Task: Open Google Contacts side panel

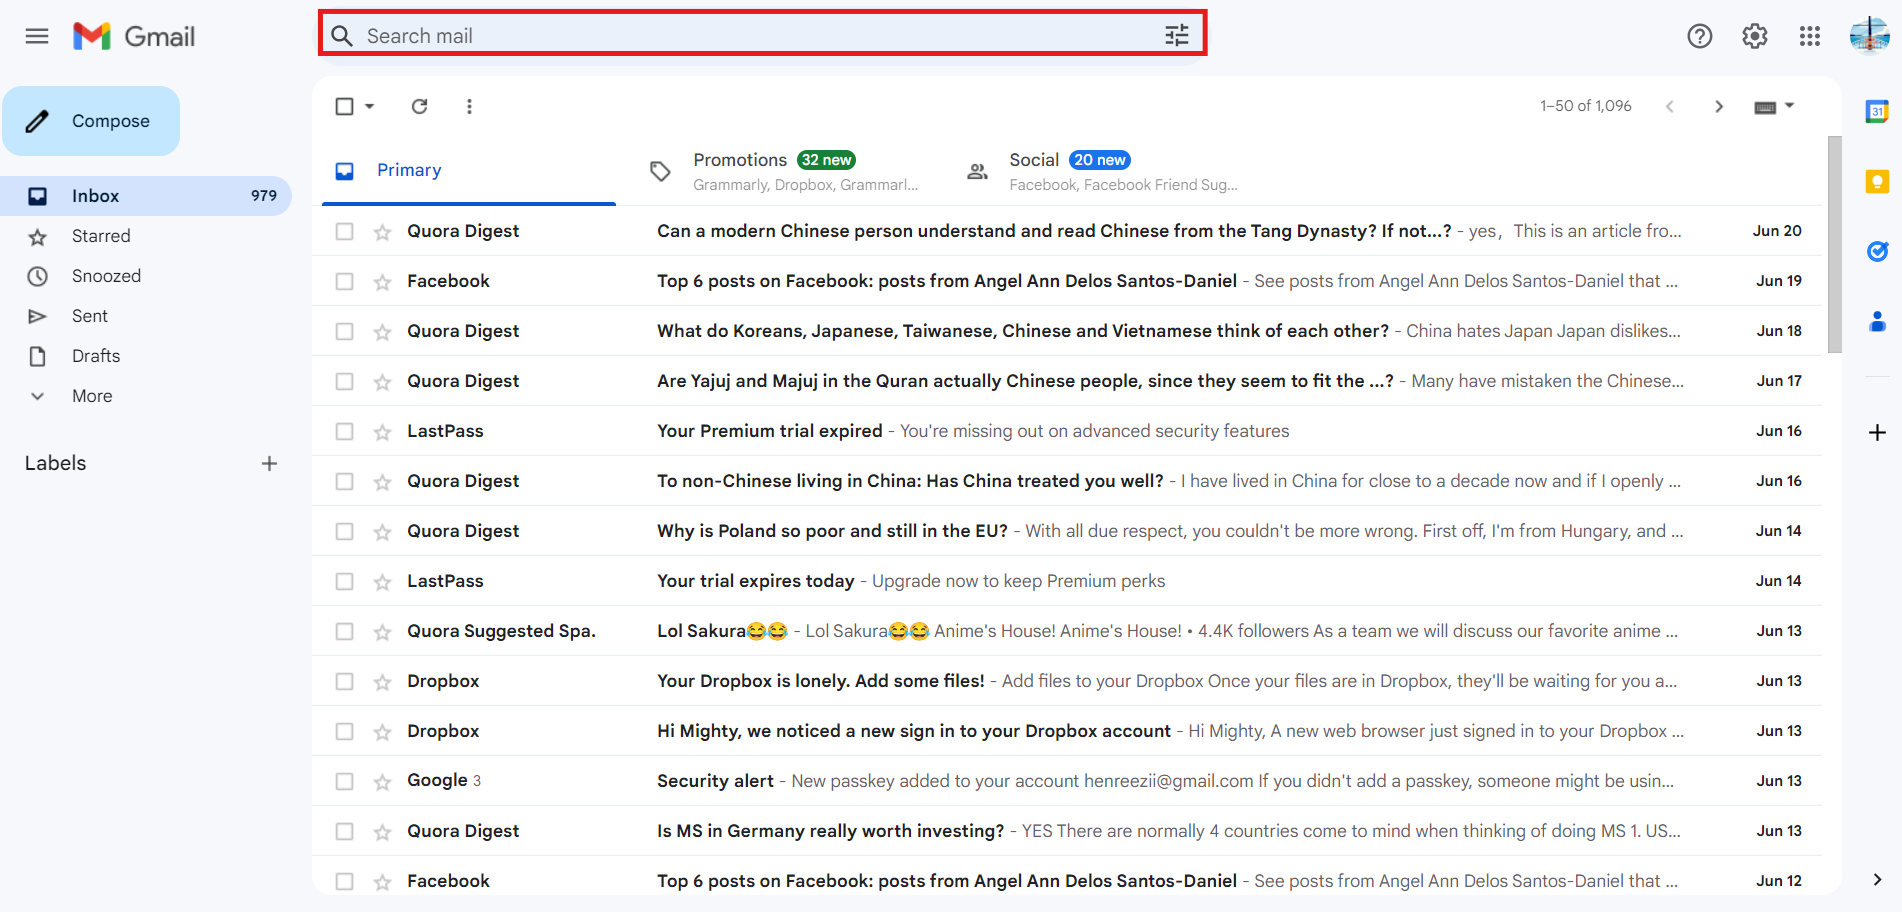Action: 1877,321
